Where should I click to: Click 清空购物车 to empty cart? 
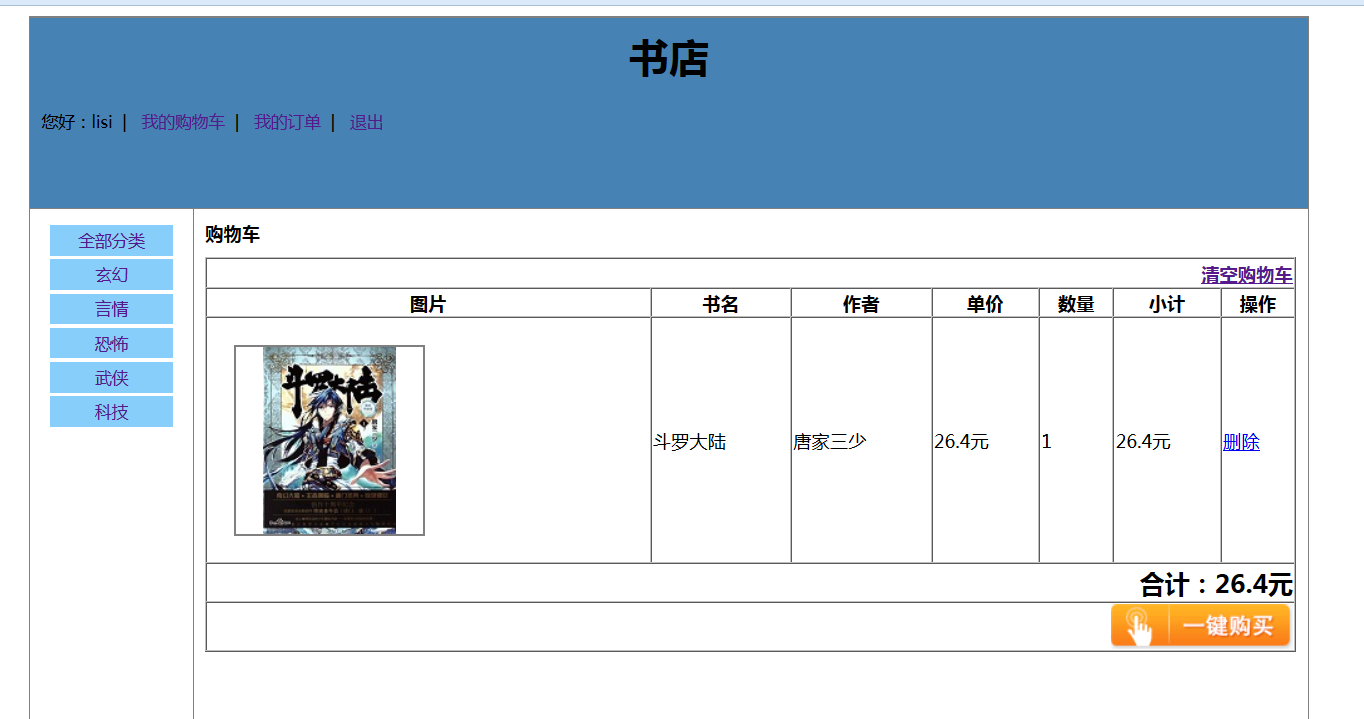[1246, 275]
